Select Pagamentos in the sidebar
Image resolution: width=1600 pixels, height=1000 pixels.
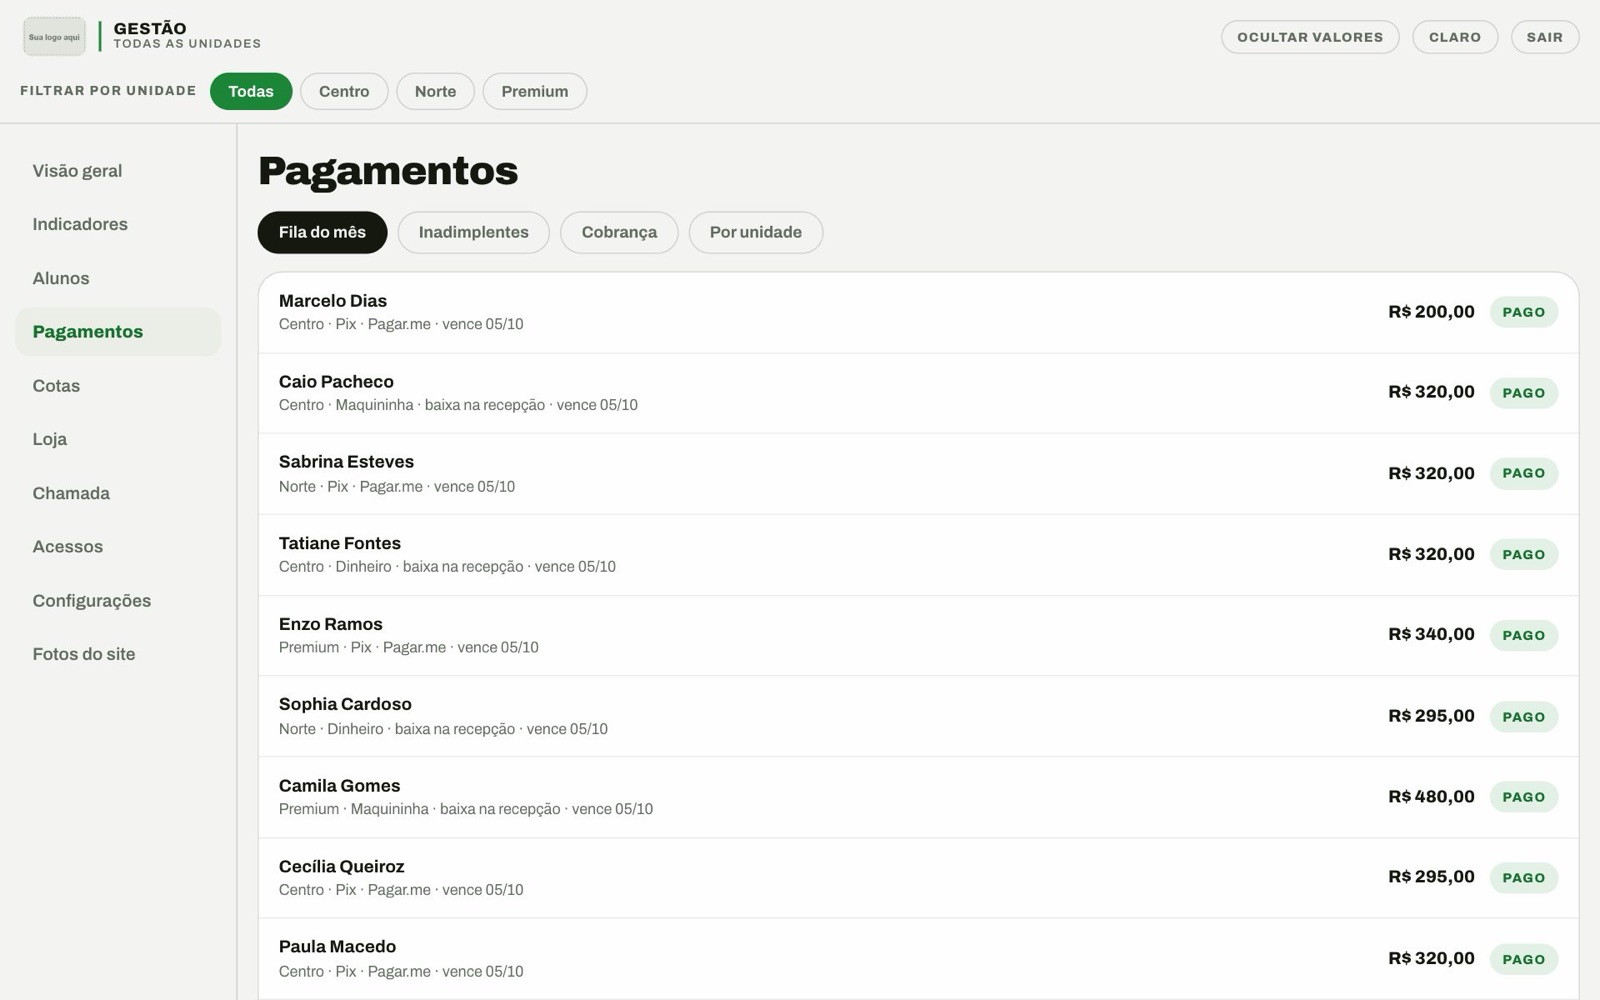click(x=118, y=332)
